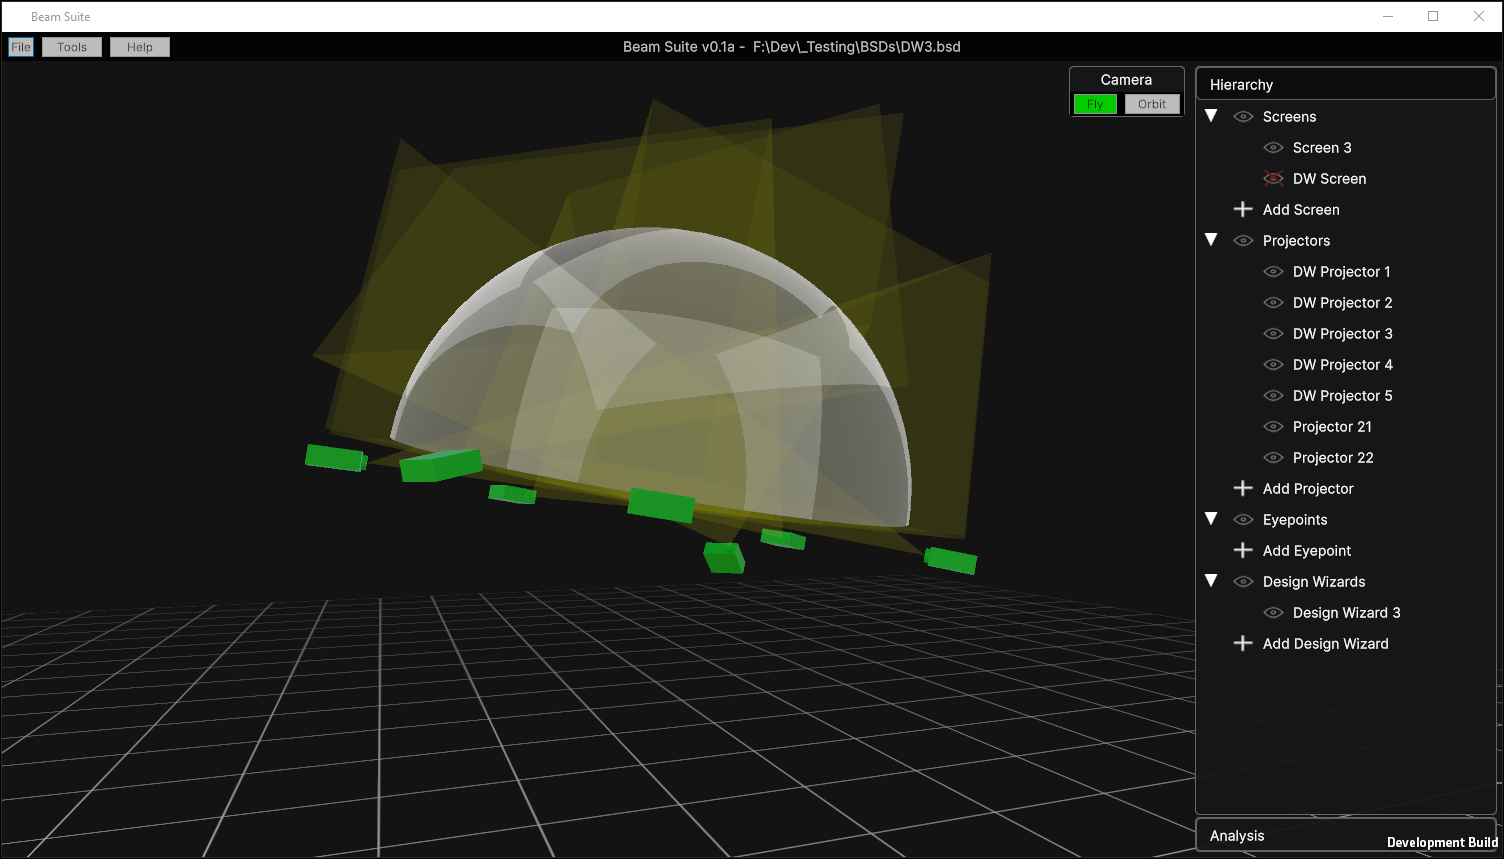This screenshot has height=859, width=1504.
Task: Select the Fly camera mode button
Action: pos(1095,104)
